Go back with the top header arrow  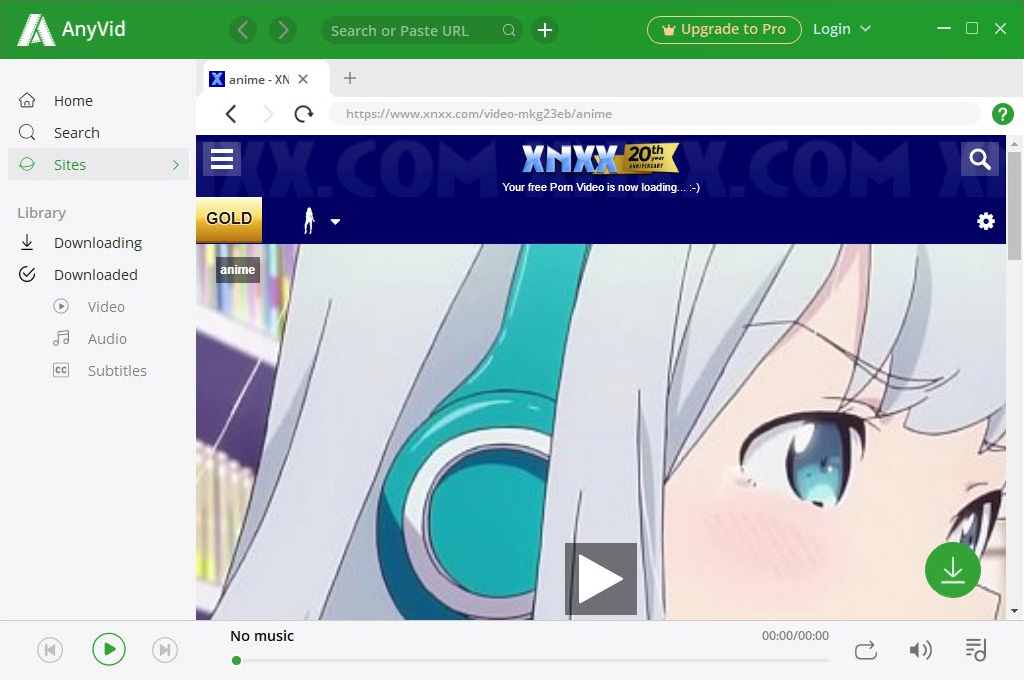pos(243,30)
